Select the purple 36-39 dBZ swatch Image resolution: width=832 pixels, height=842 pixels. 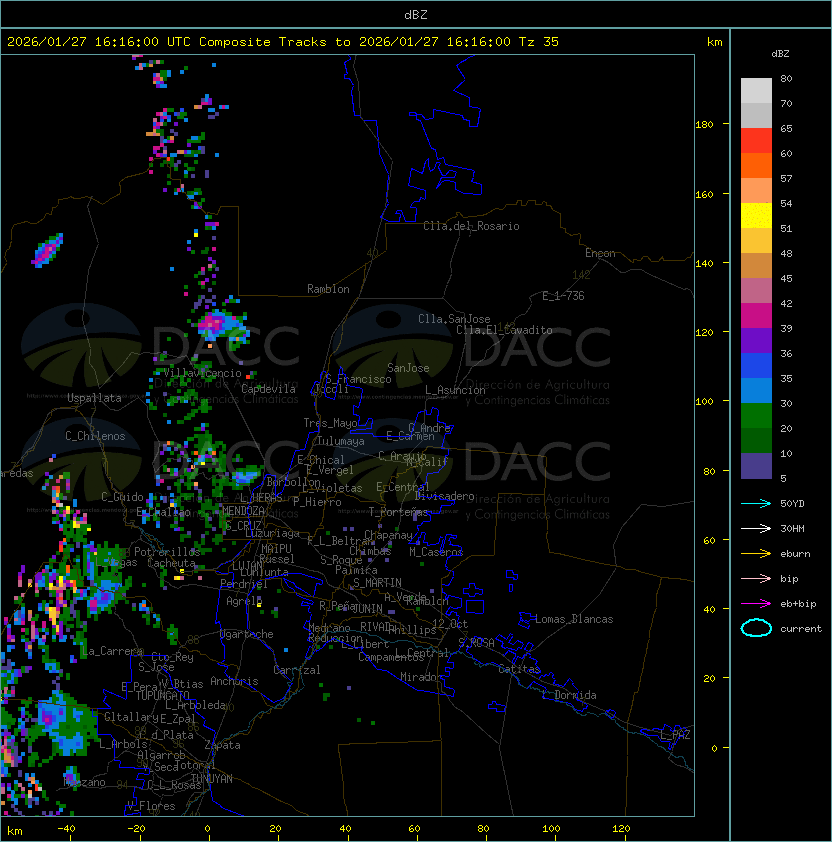pyautogui.click(x=756, y=340)
